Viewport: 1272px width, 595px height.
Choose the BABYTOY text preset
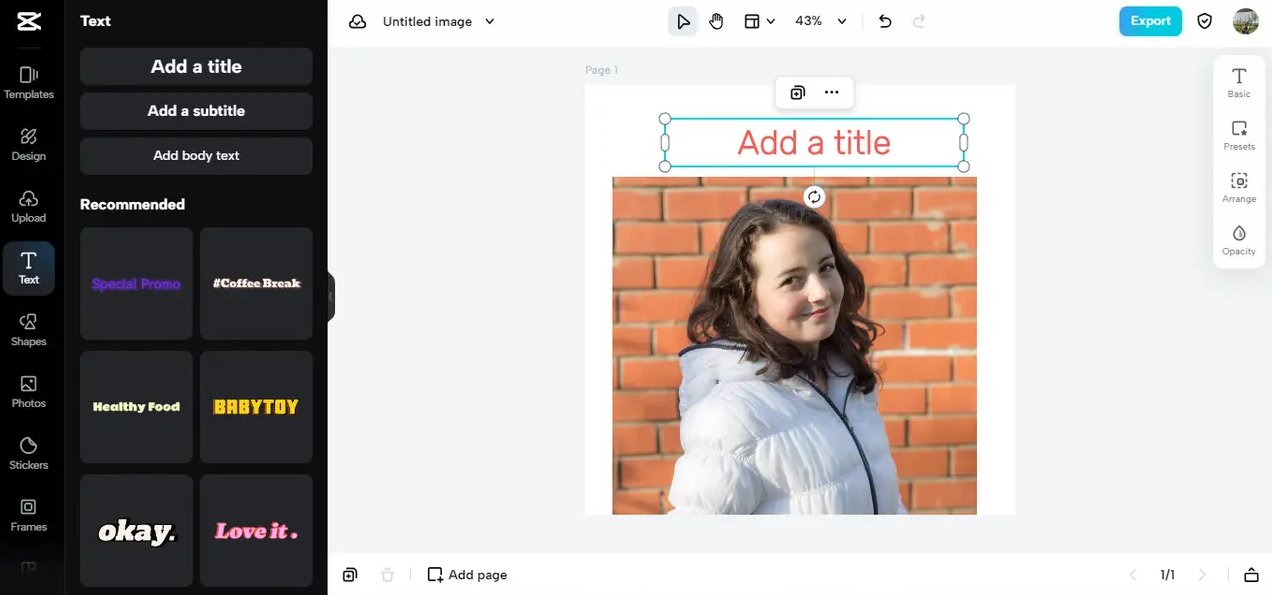(256, 407)
